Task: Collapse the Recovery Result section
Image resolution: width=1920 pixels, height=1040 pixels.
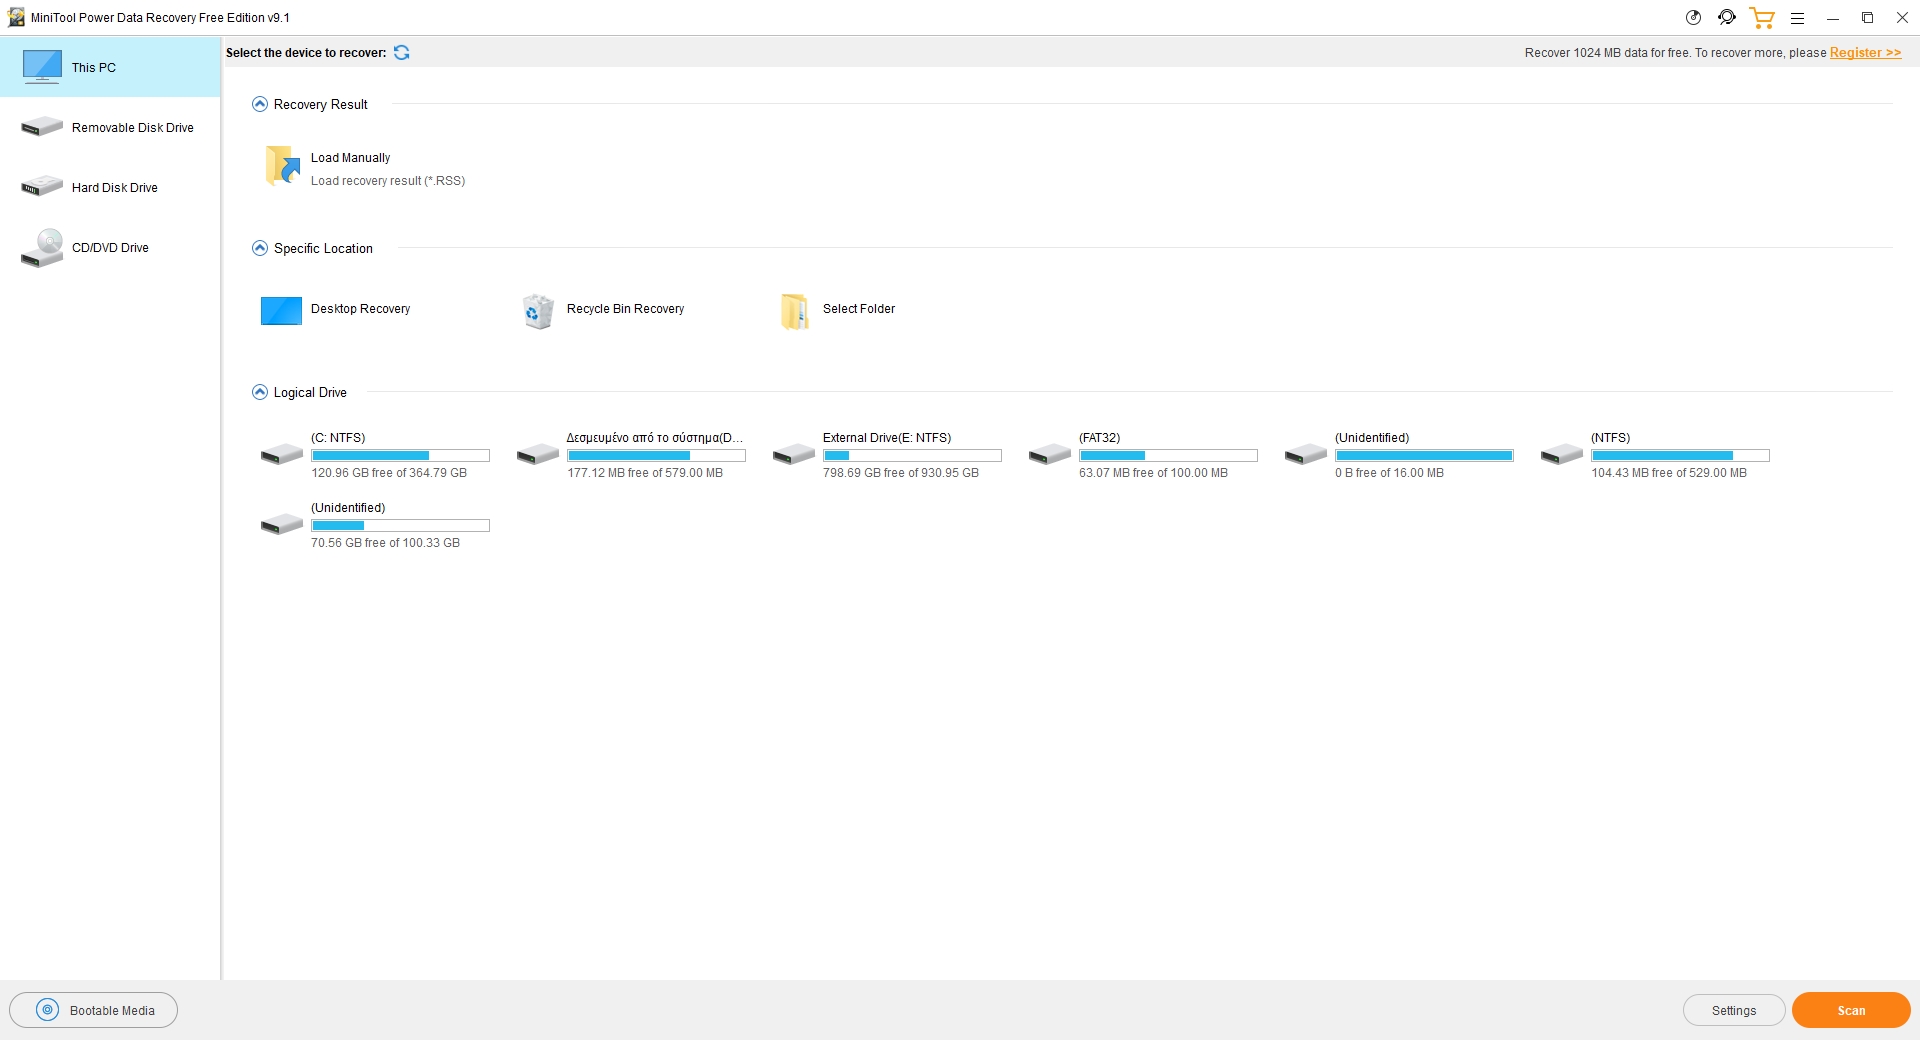Action: tap(260, 104)
